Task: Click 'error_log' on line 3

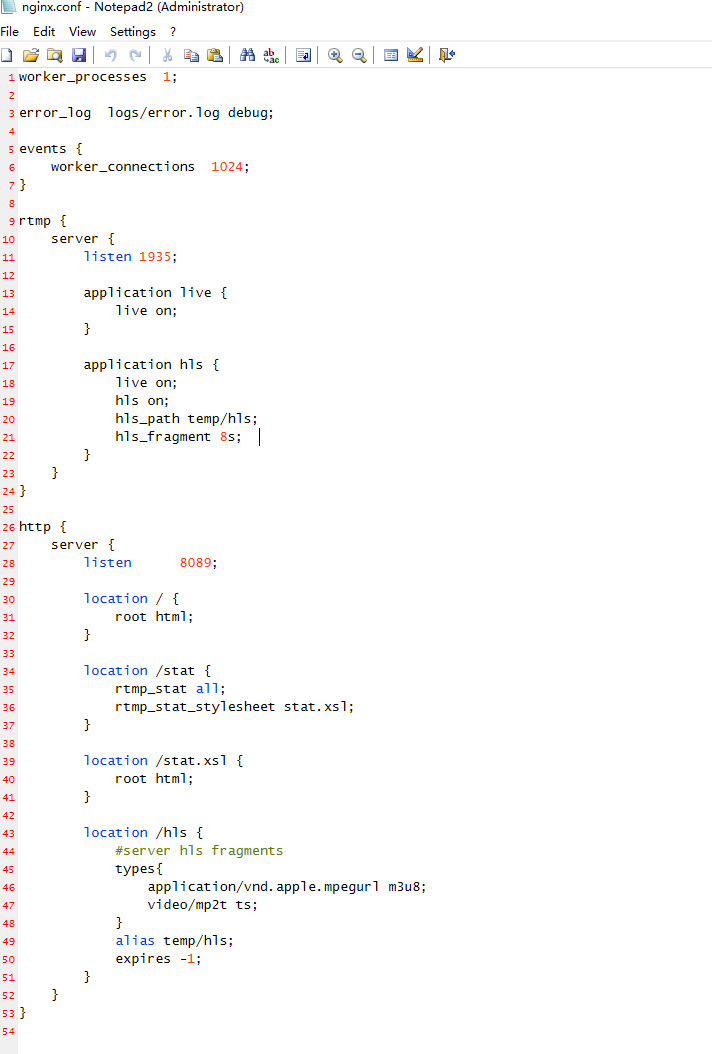Action: click(x=55, y=113)
